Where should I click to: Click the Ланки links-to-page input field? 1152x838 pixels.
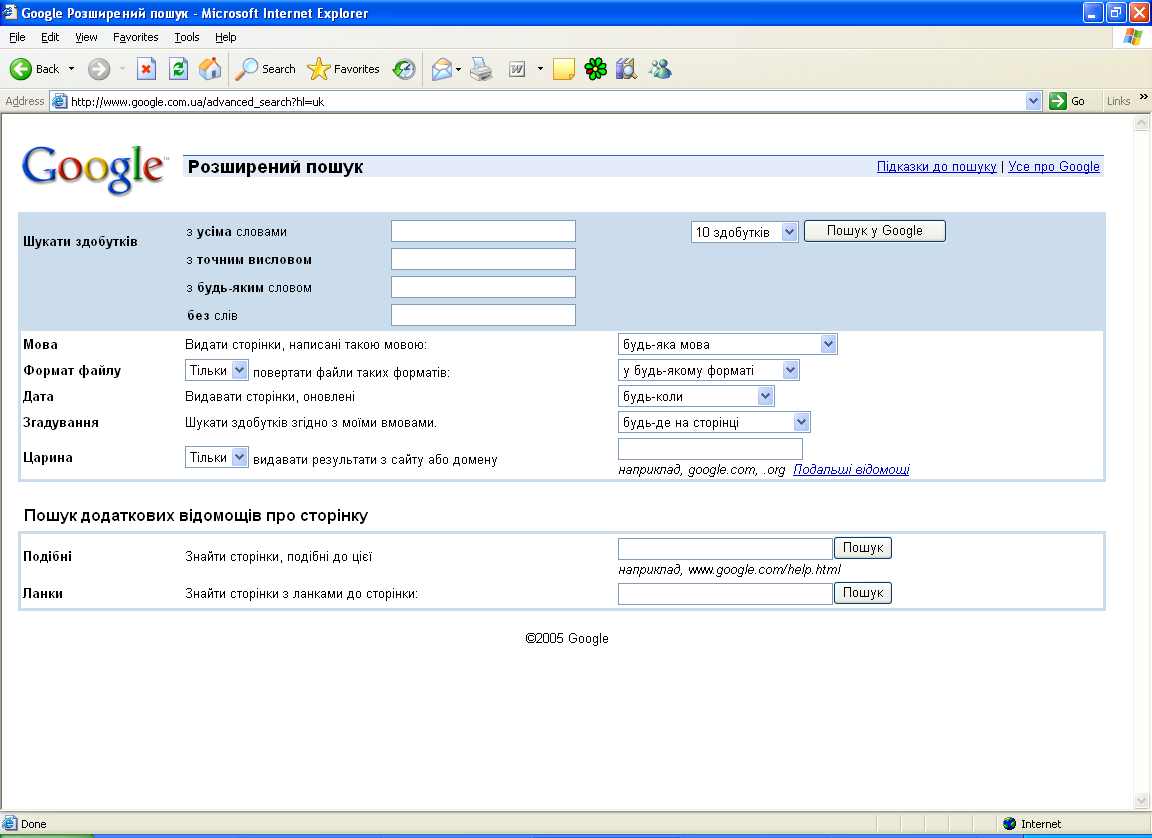725,593
